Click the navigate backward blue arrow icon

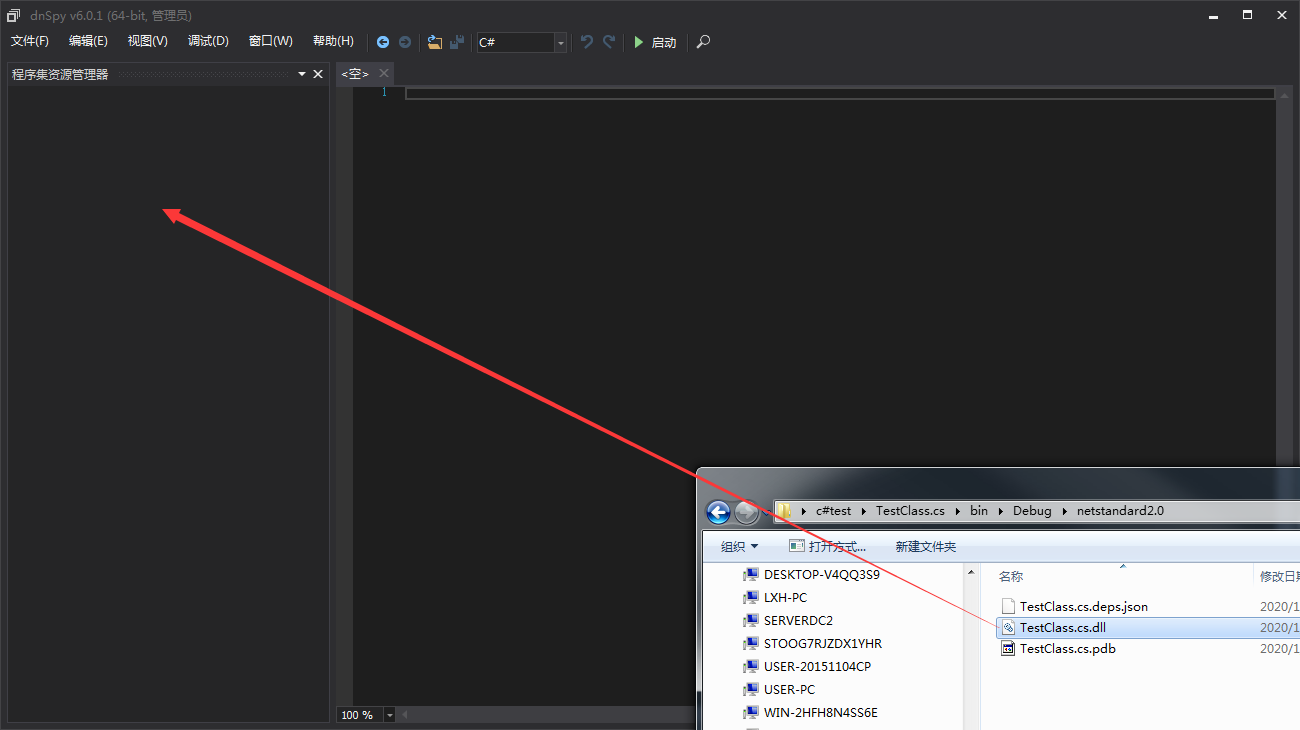[383, 42]
